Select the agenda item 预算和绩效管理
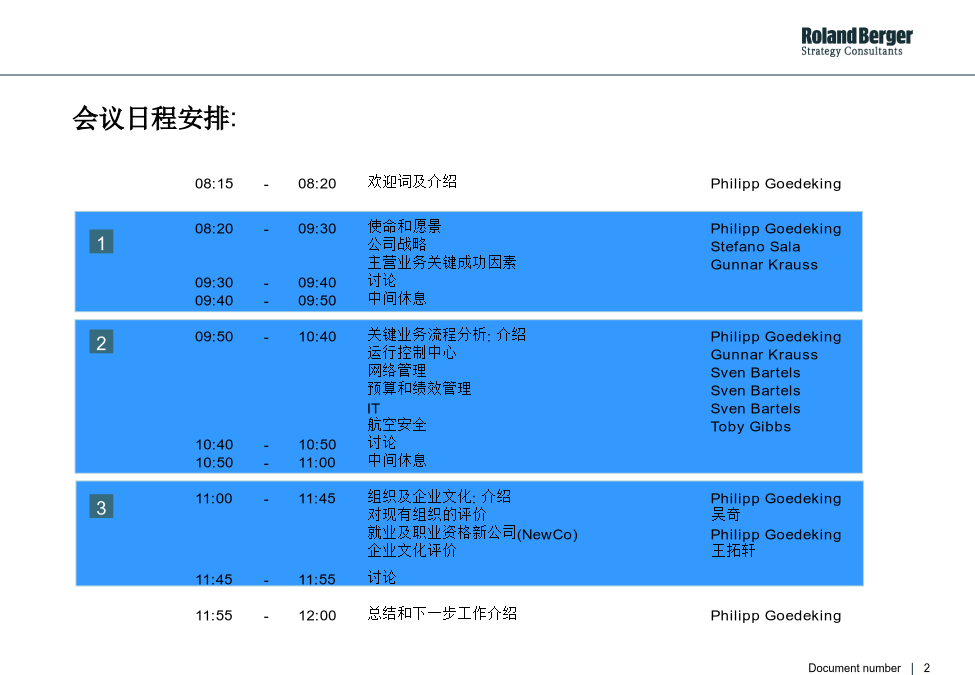 coord(419,388)
